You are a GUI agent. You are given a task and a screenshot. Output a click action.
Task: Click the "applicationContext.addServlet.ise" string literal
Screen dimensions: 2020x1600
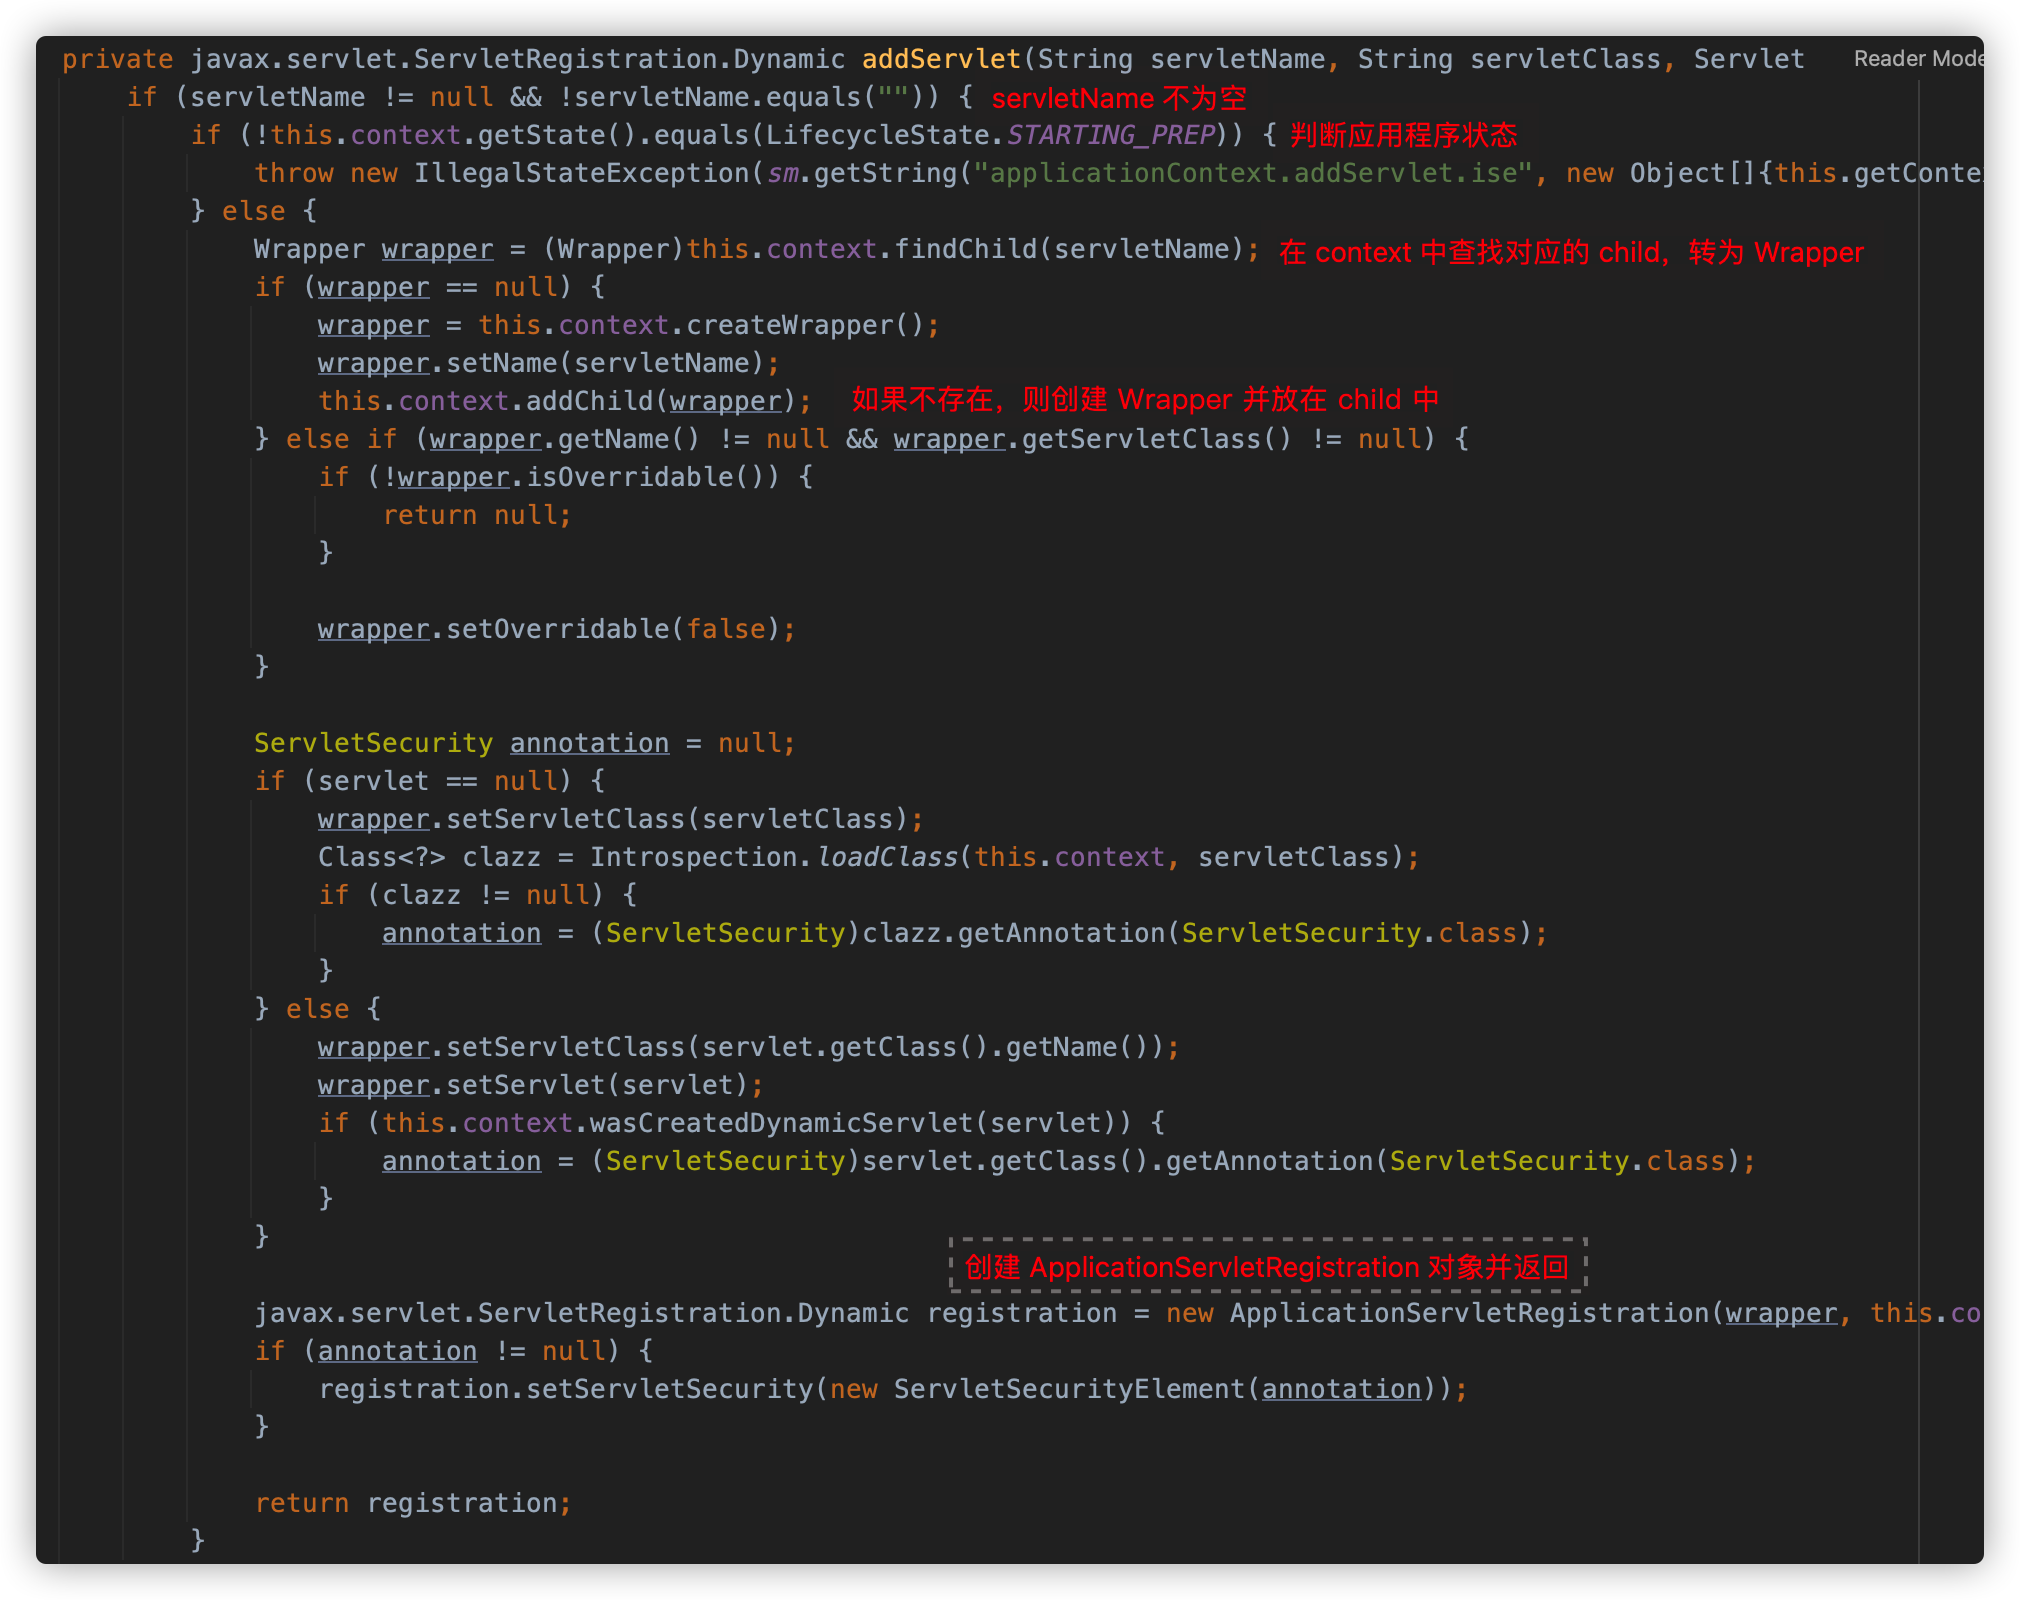[1254, 173]
